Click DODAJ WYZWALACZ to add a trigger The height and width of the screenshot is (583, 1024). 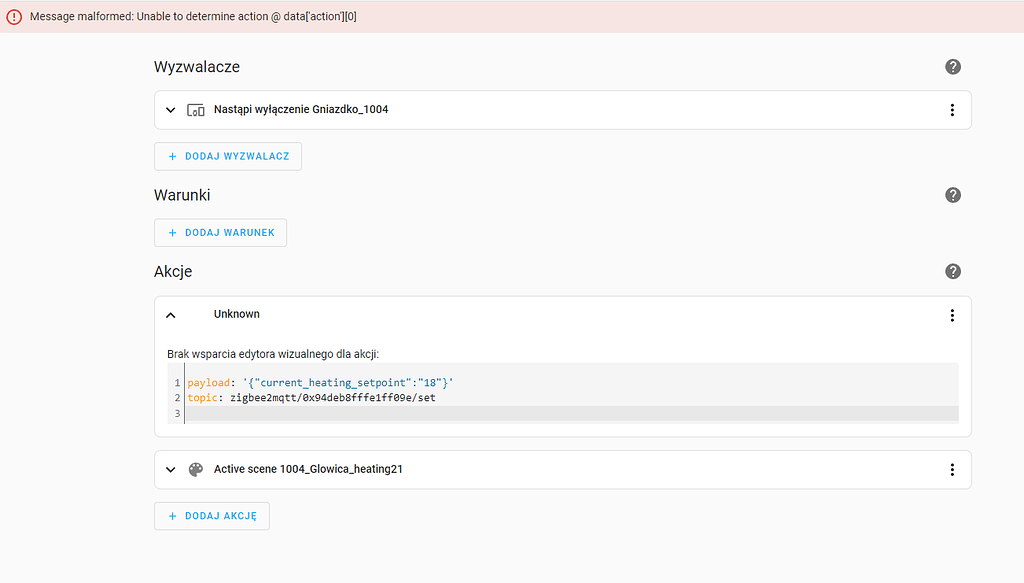pos(227,156)
